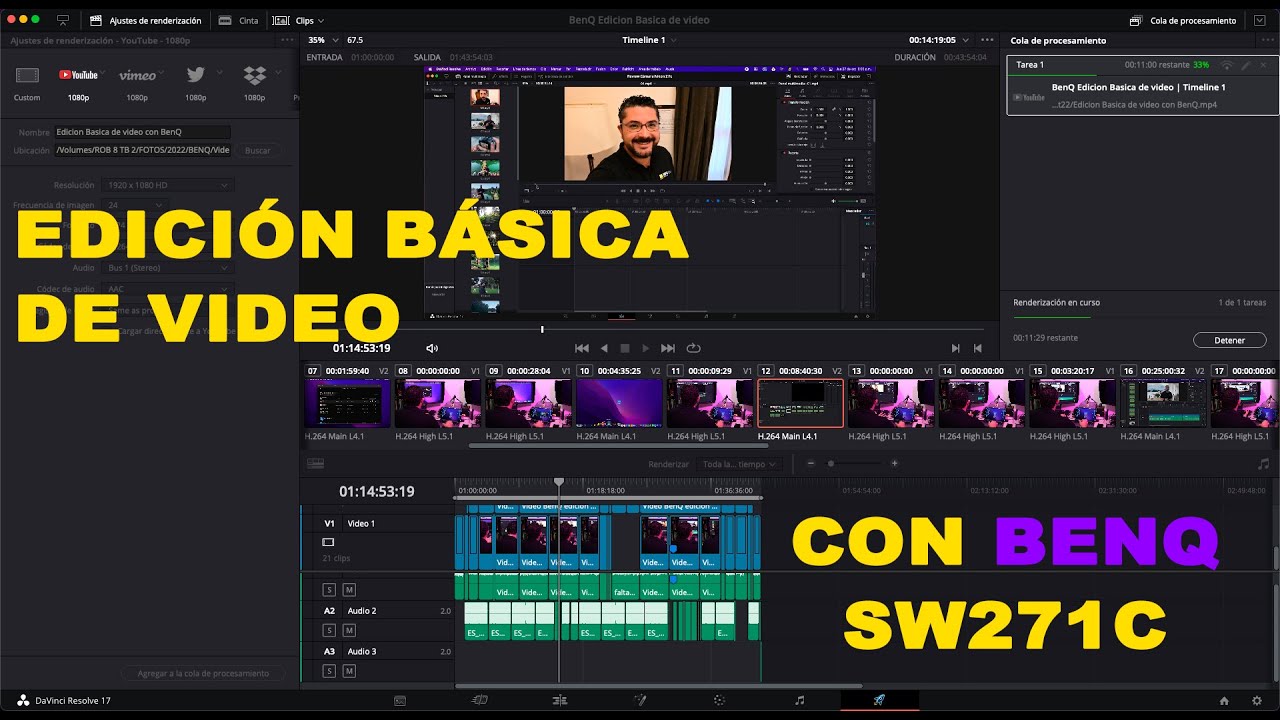
Task: Mark in point using viewer icon
Action: [x=956, y=348]
